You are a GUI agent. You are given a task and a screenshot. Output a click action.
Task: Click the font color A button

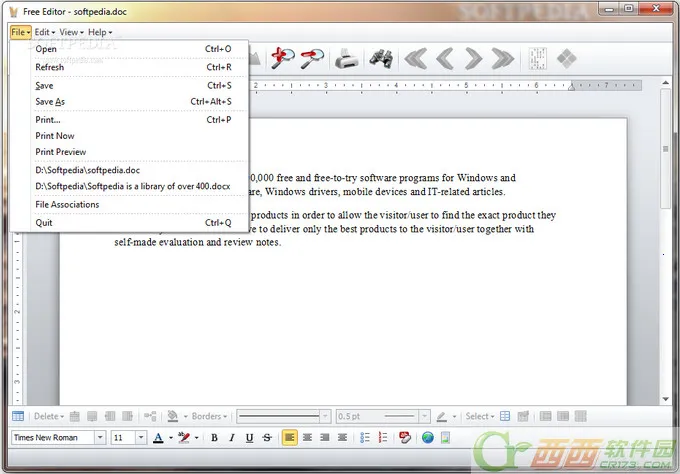[x=158, y=437]
